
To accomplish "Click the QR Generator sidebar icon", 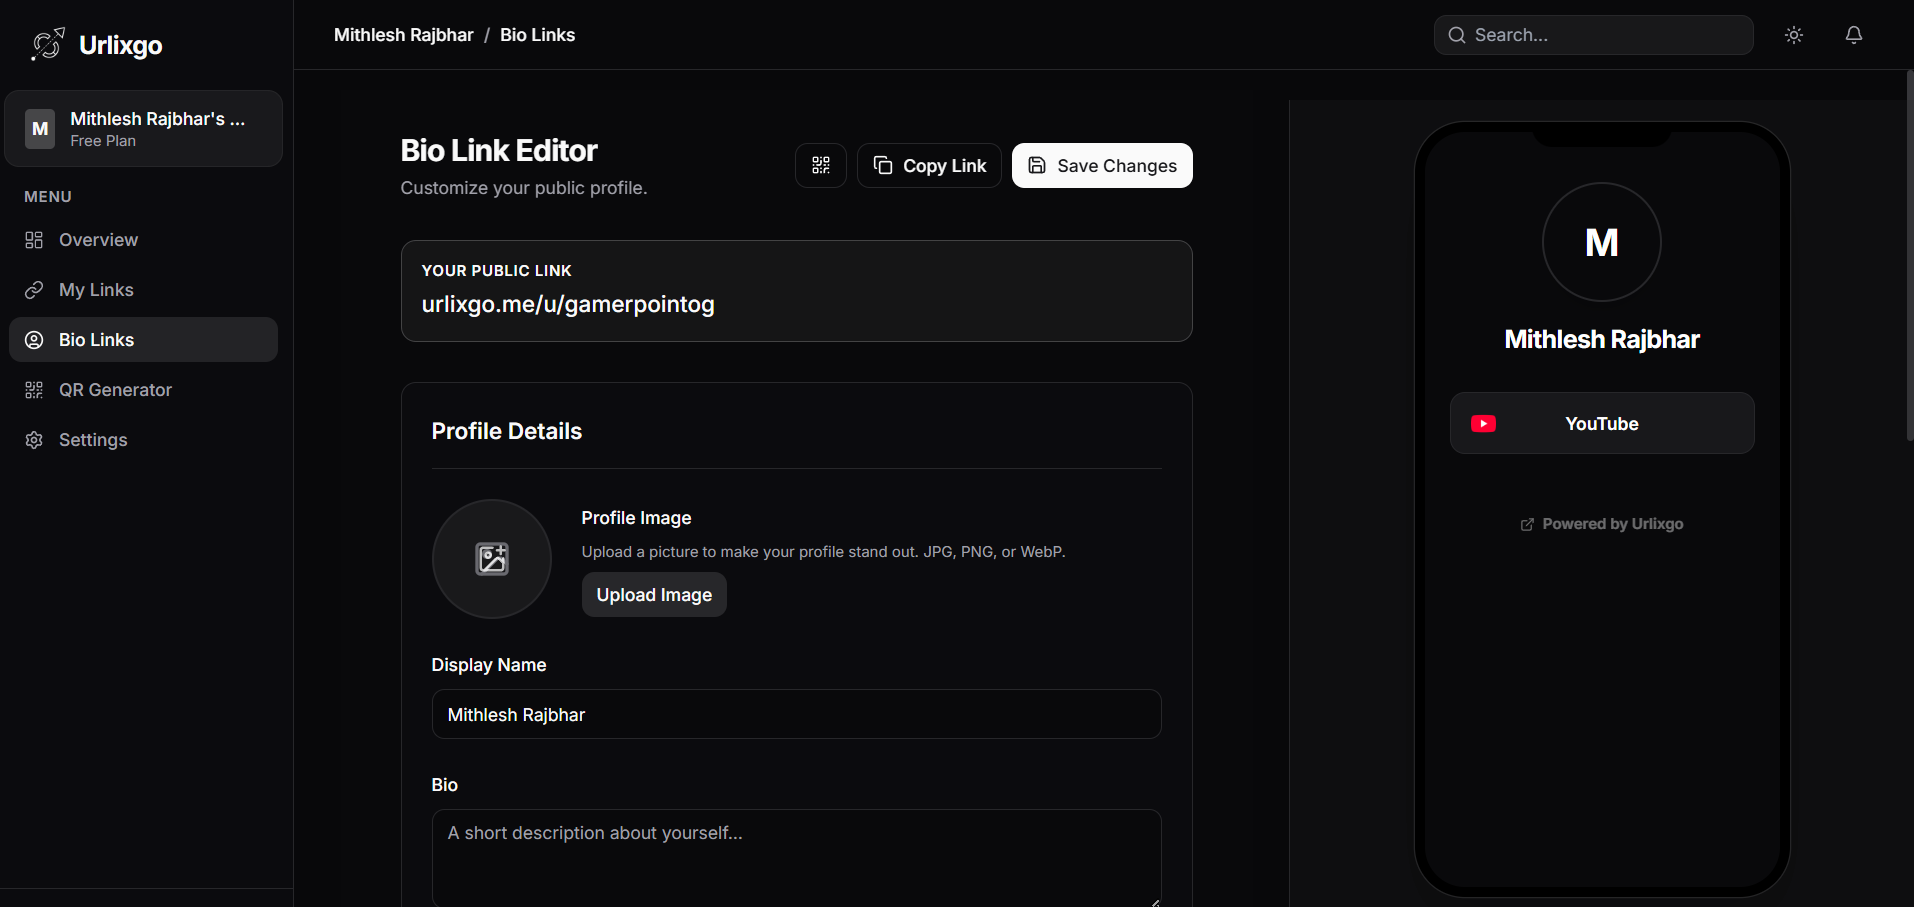I will click(34, 390).
